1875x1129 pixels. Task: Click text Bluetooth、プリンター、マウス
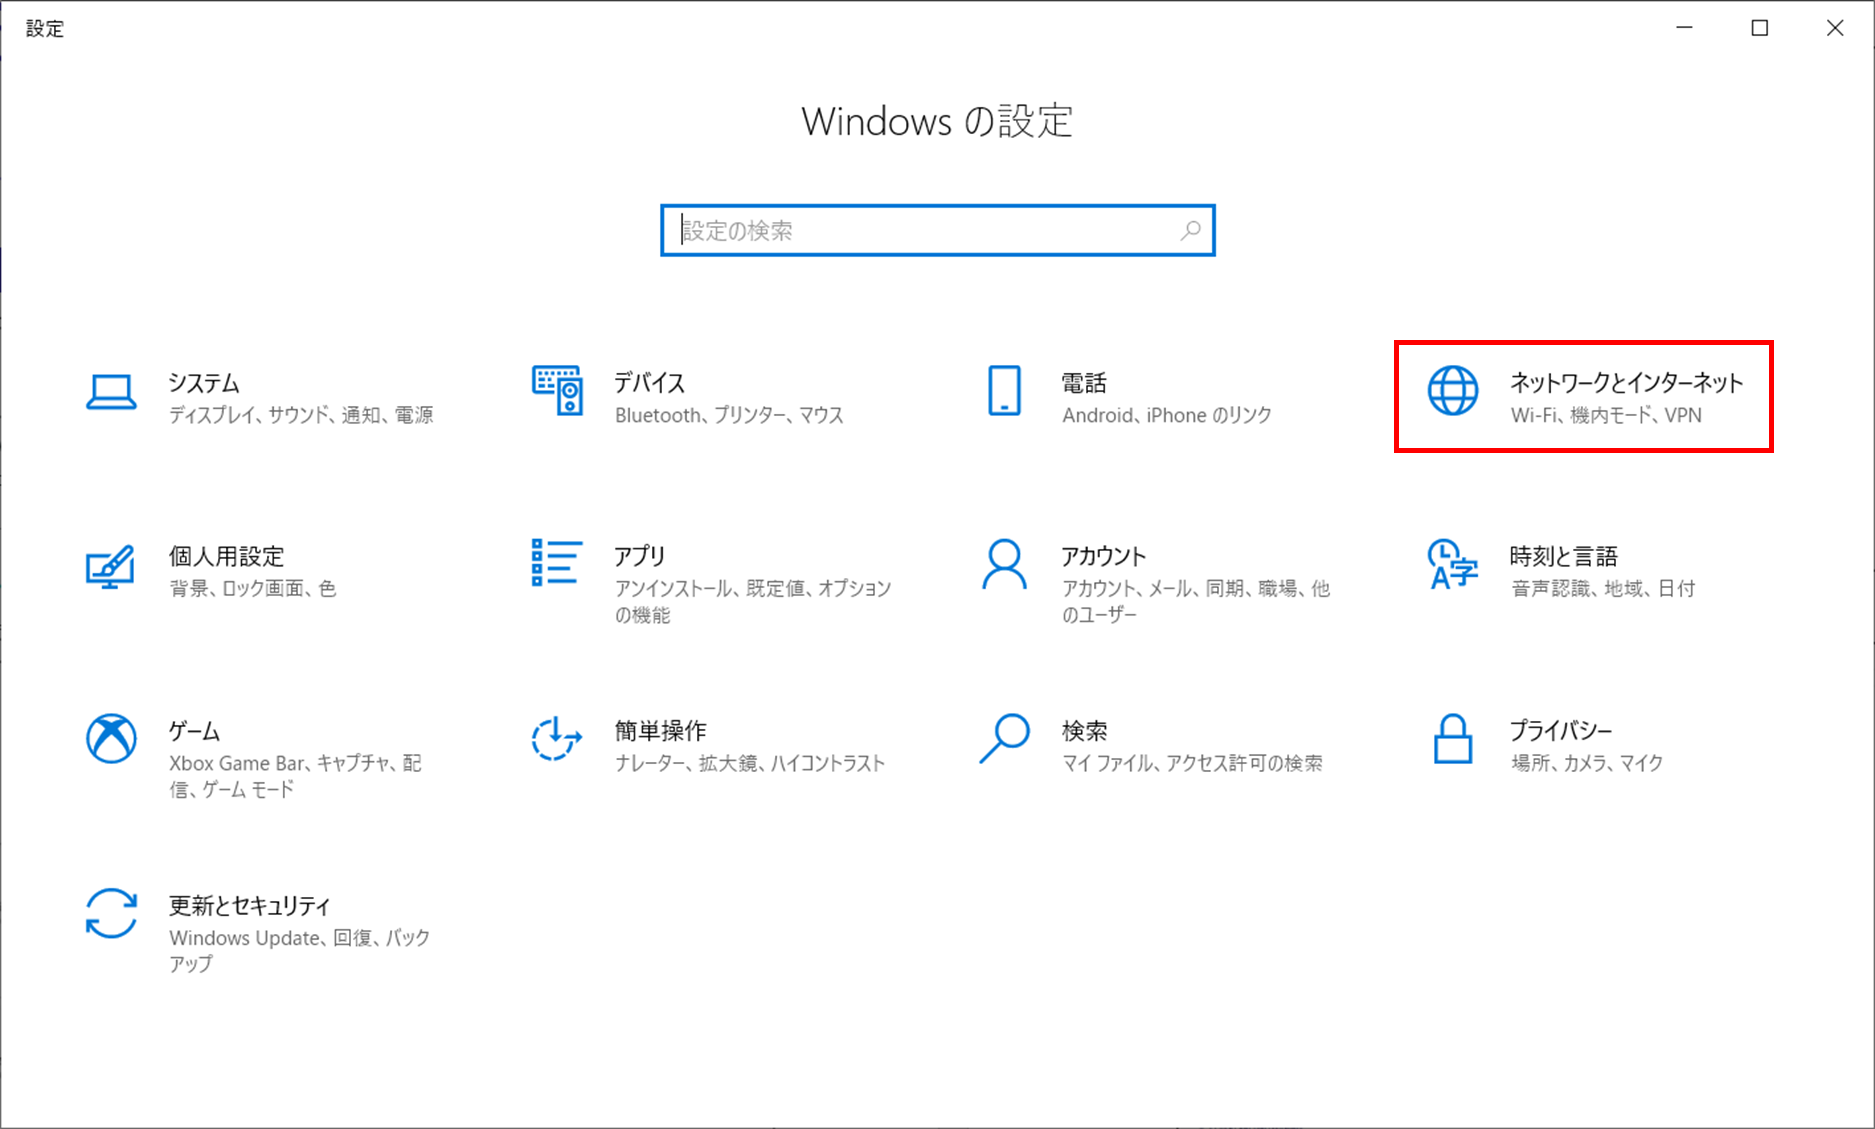pyautogui.click(x=729, y=415)
